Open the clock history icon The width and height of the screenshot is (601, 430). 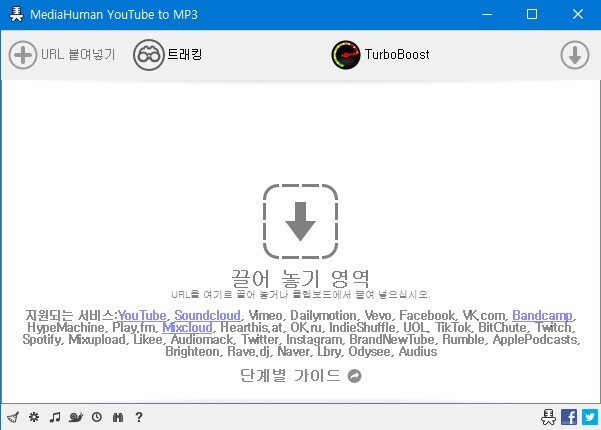click(x=97, y=417)
